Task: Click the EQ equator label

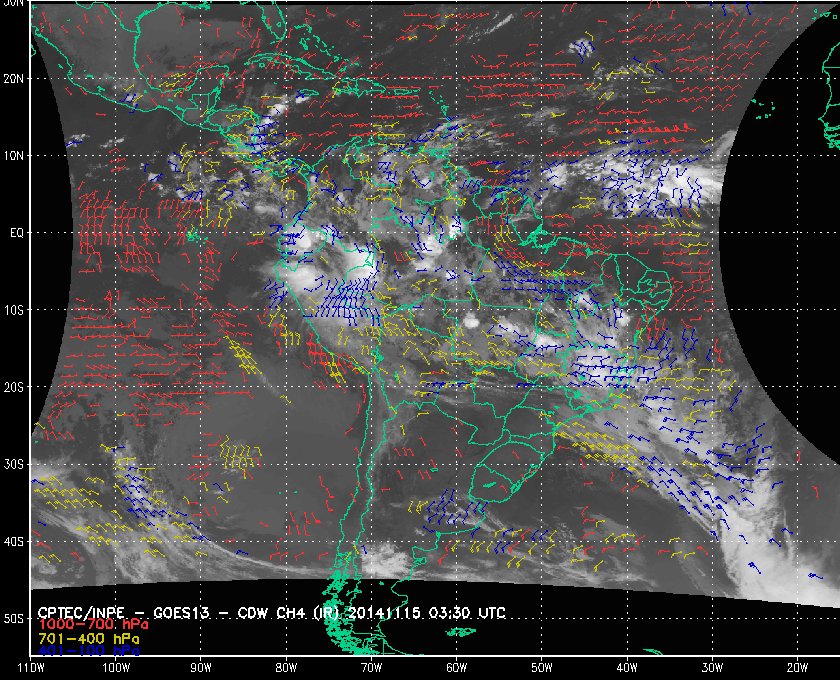Action: [x=17, y=233]
